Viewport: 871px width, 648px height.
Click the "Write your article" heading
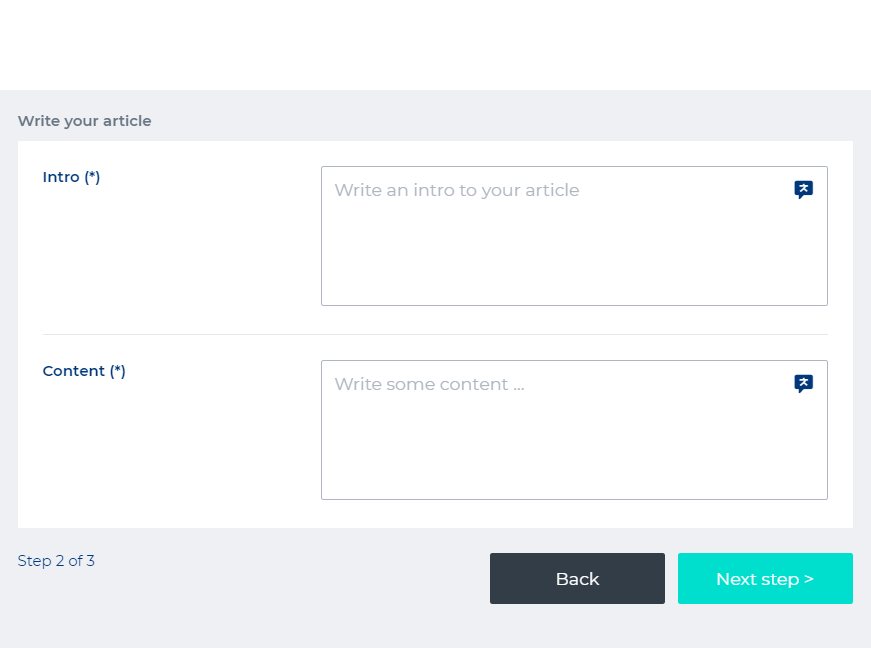coord(84,121)
